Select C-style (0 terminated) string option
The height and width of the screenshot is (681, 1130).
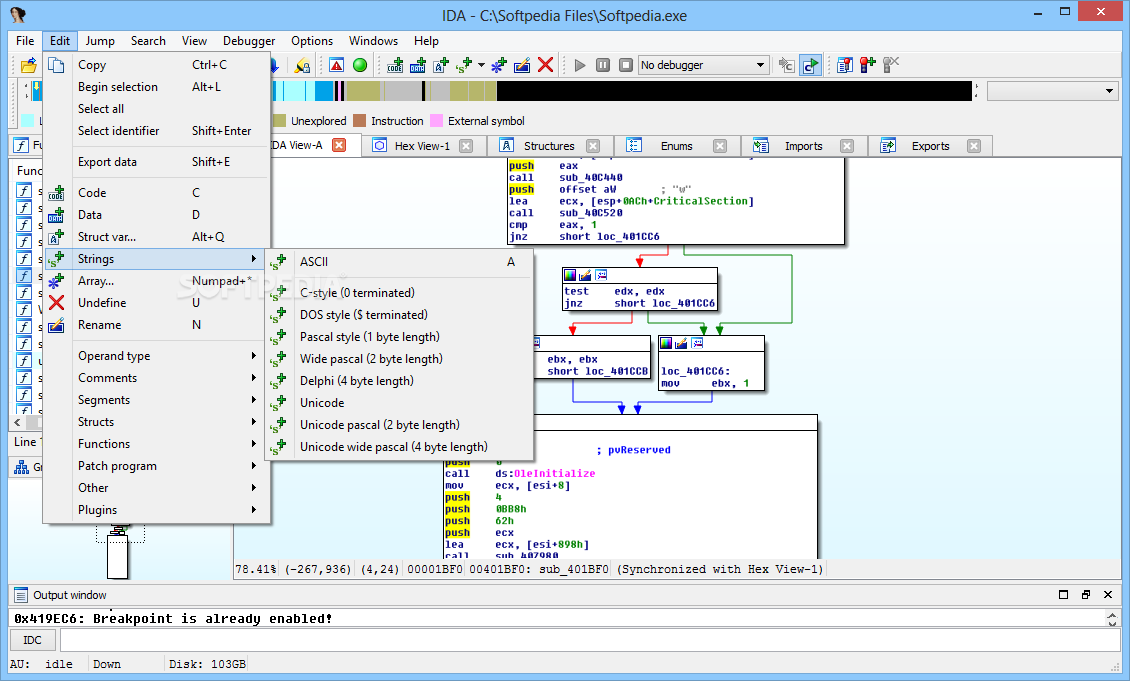point(400,293)
